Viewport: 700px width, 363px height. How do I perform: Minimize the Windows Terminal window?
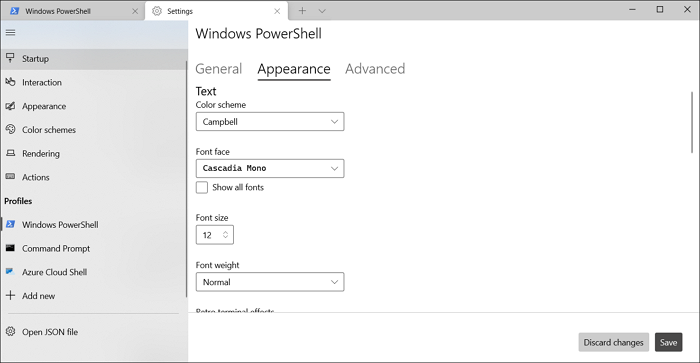(x=632, y=9)
